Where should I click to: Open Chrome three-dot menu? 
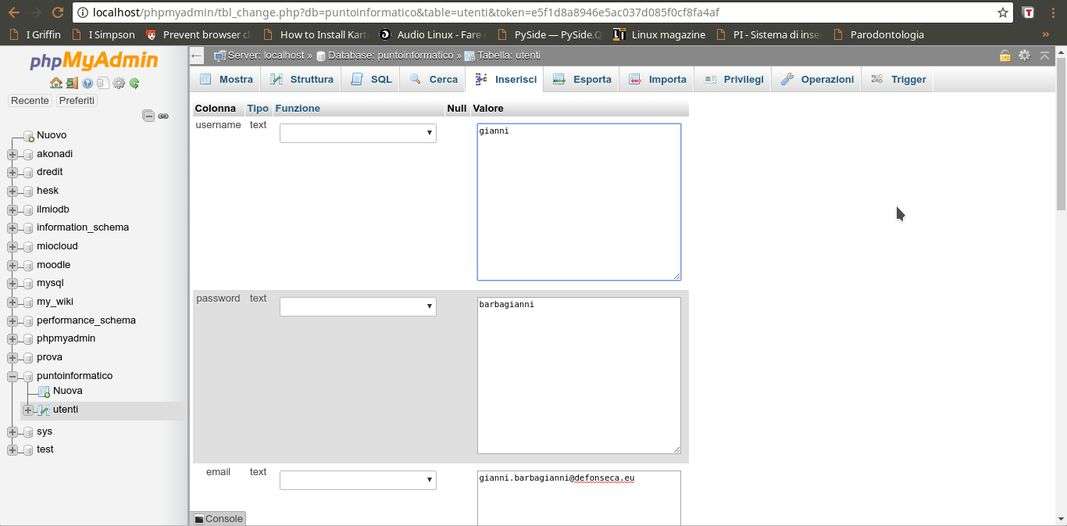pyautogui.click(x=1053, y=12)
